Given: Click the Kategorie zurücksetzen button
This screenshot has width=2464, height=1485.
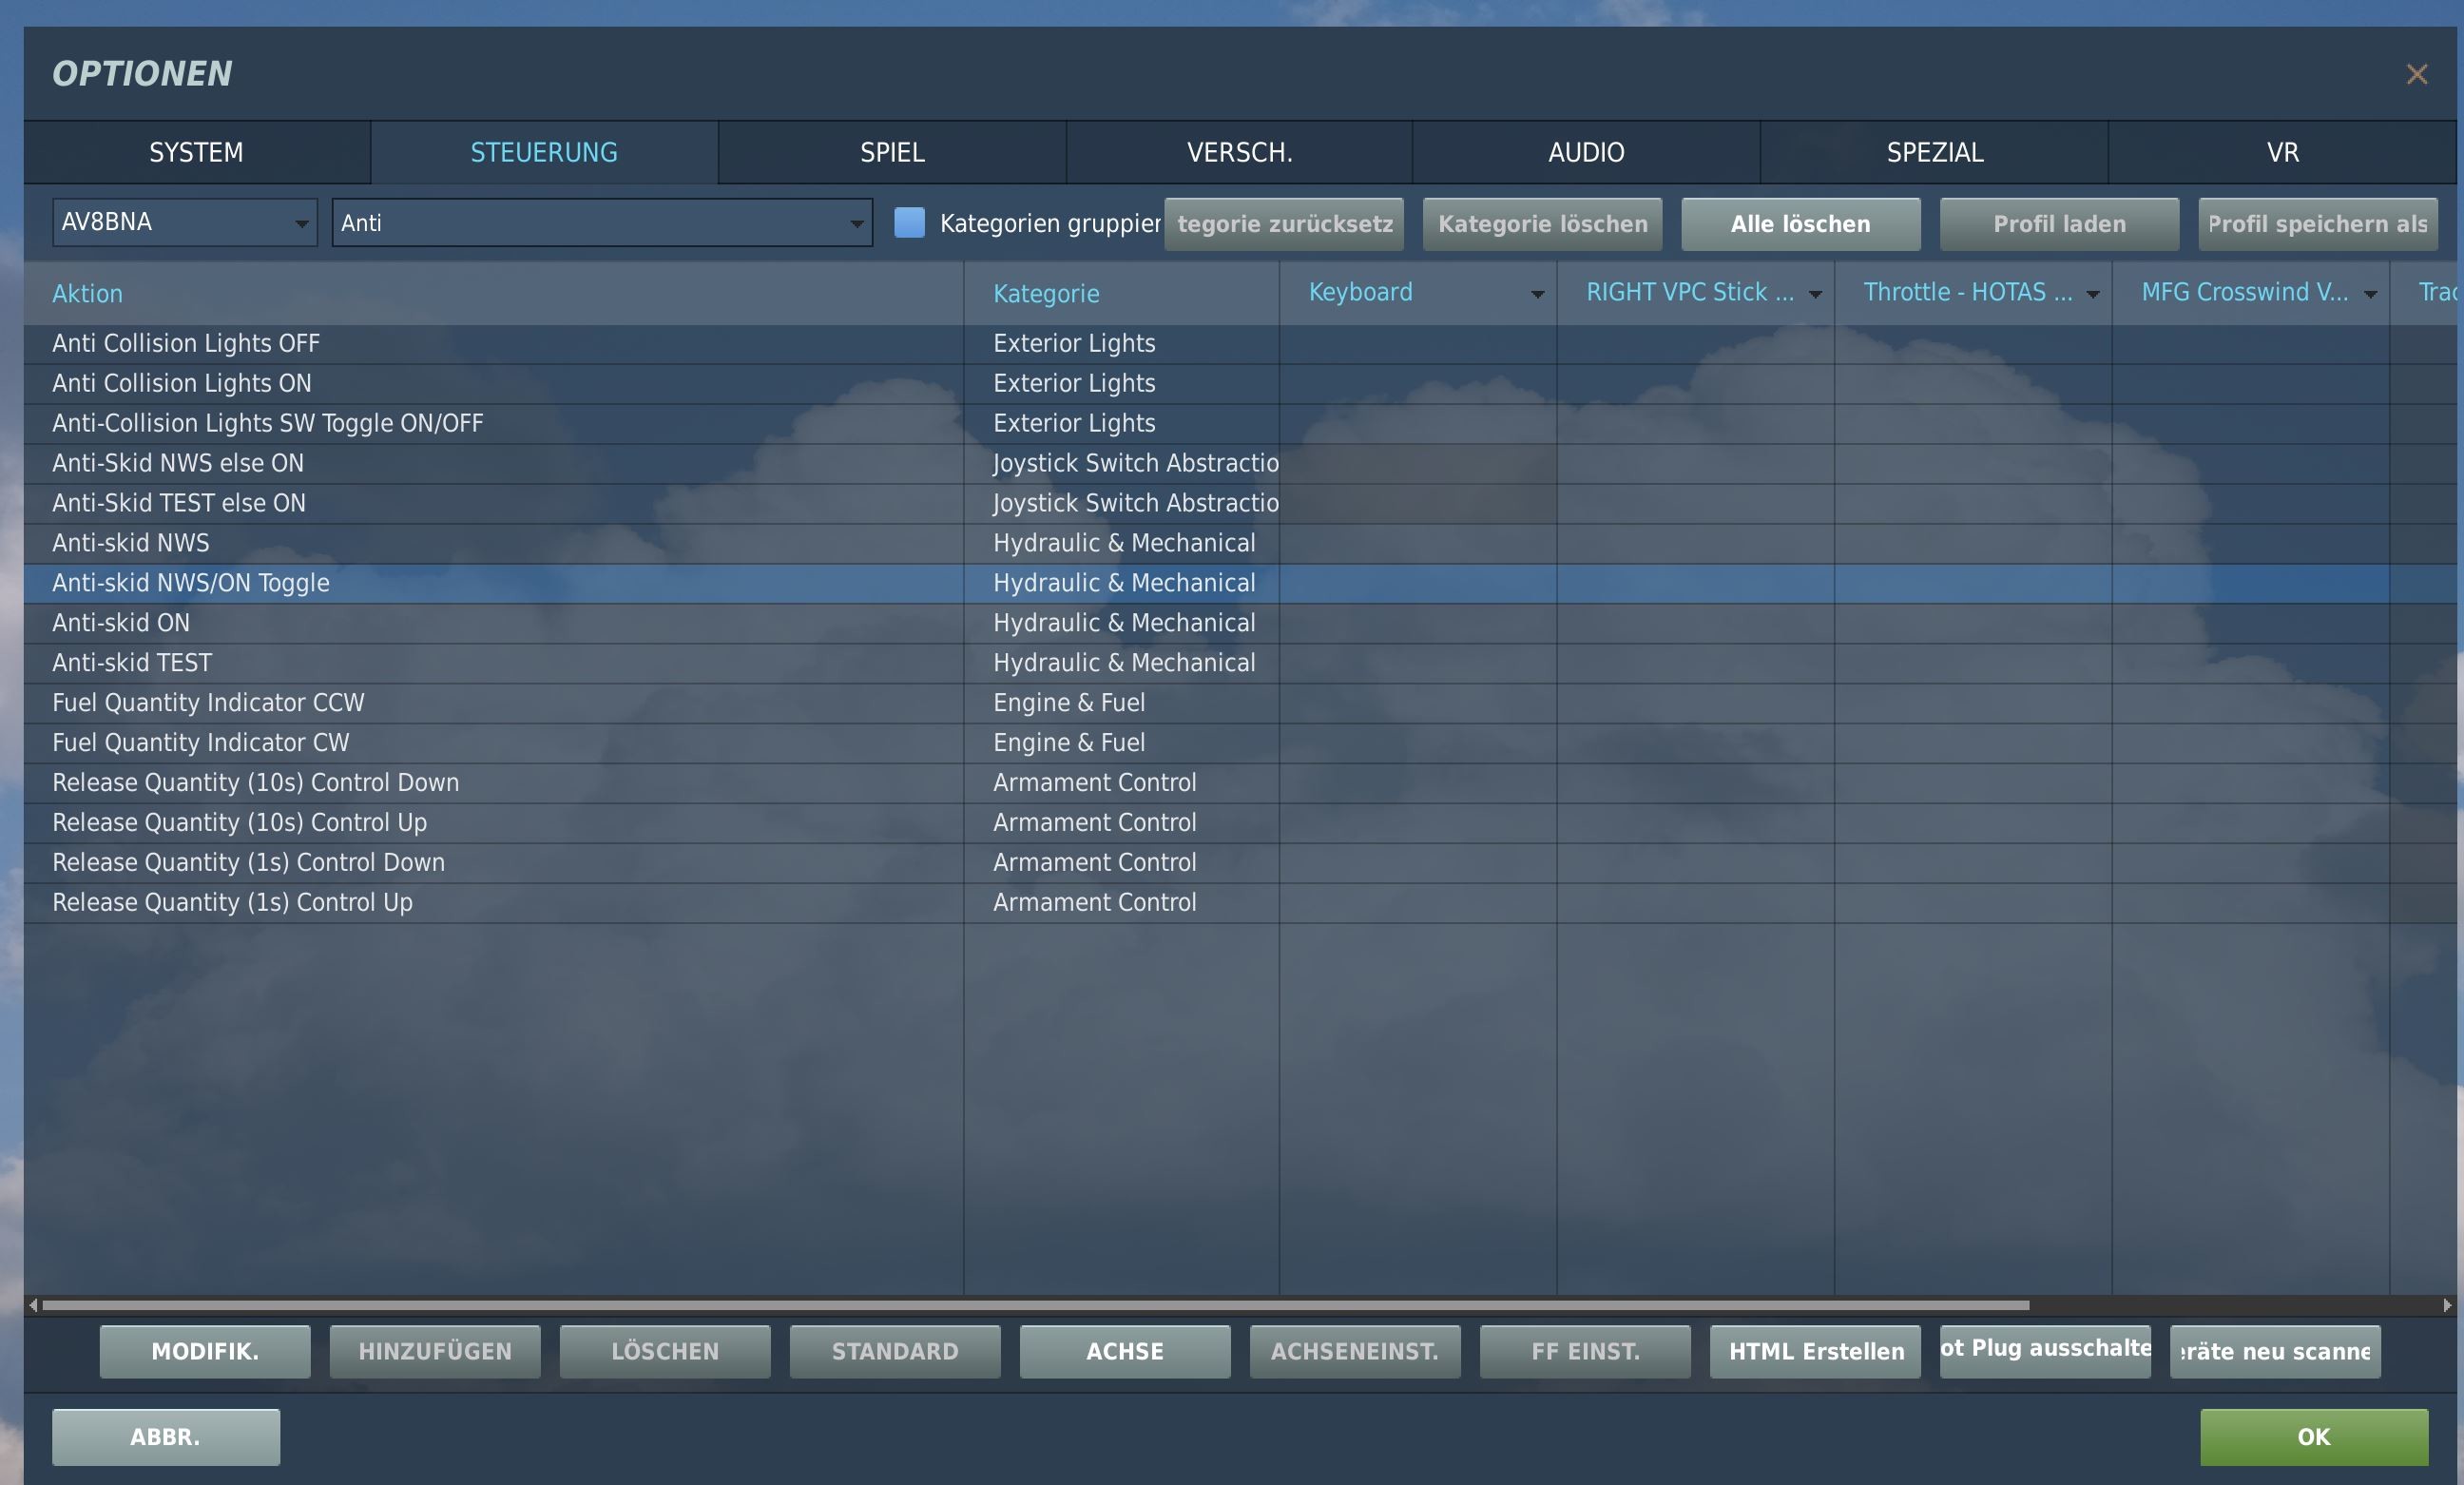Looking at the screenshot, I should click(x=1284, y=224).
